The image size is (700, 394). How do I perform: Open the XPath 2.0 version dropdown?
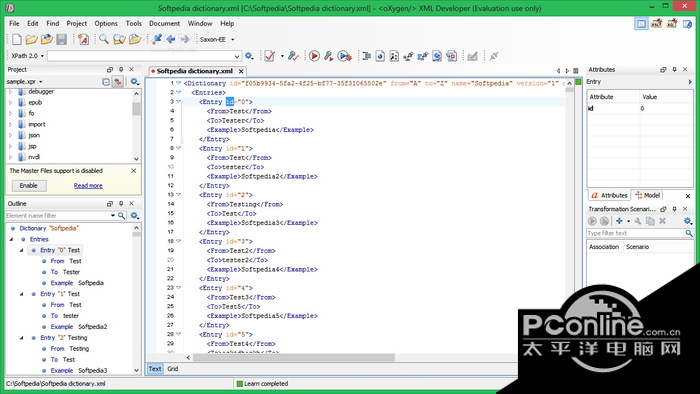pyautogui.click(x=27, y=56)
